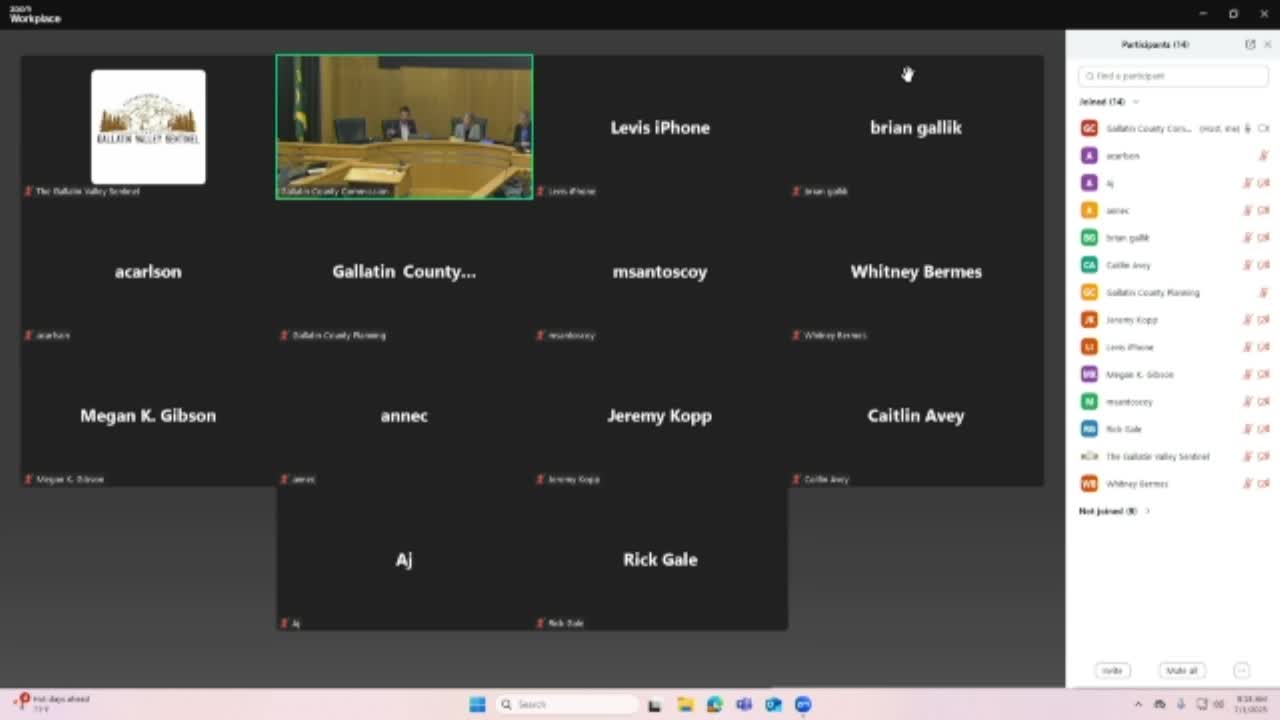Open the Zoom app in the taskbar
The width and height of the screenshot is (1280, 720).
803,705
